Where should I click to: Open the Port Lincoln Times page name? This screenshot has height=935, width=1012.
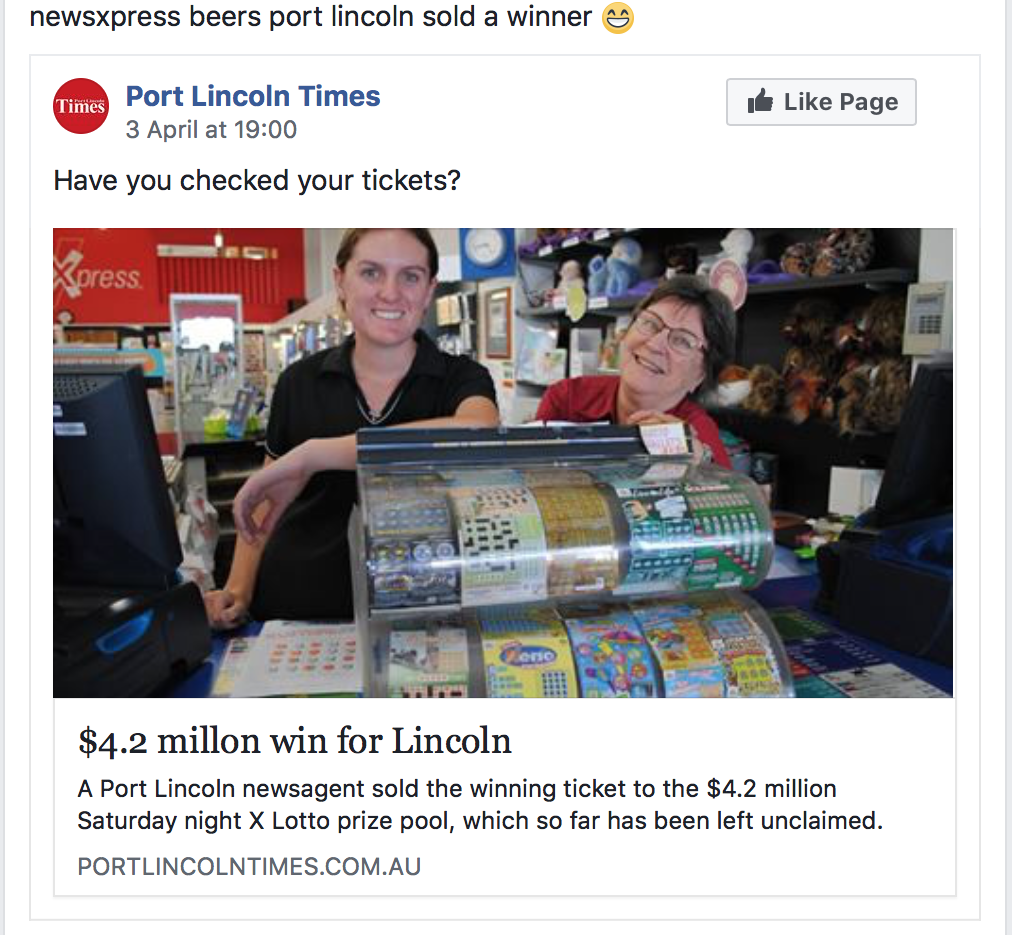253,97
